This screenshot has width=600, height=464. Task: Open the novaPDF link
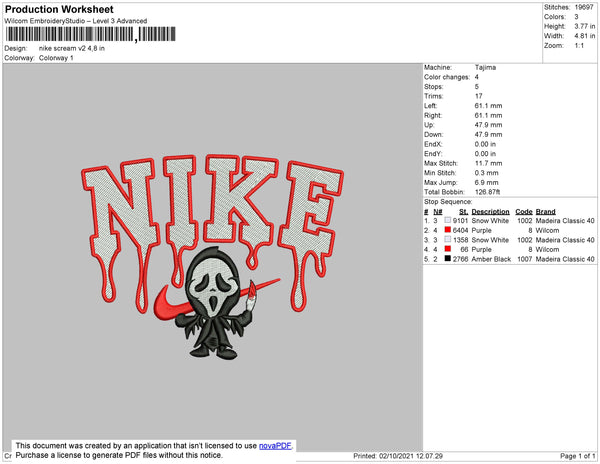point(275,446)
